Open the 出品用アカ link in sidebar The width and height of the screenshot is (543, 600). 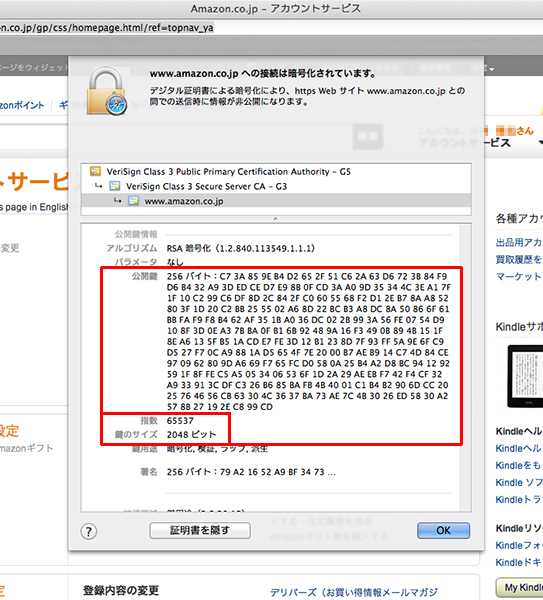(x=519, y=243)
